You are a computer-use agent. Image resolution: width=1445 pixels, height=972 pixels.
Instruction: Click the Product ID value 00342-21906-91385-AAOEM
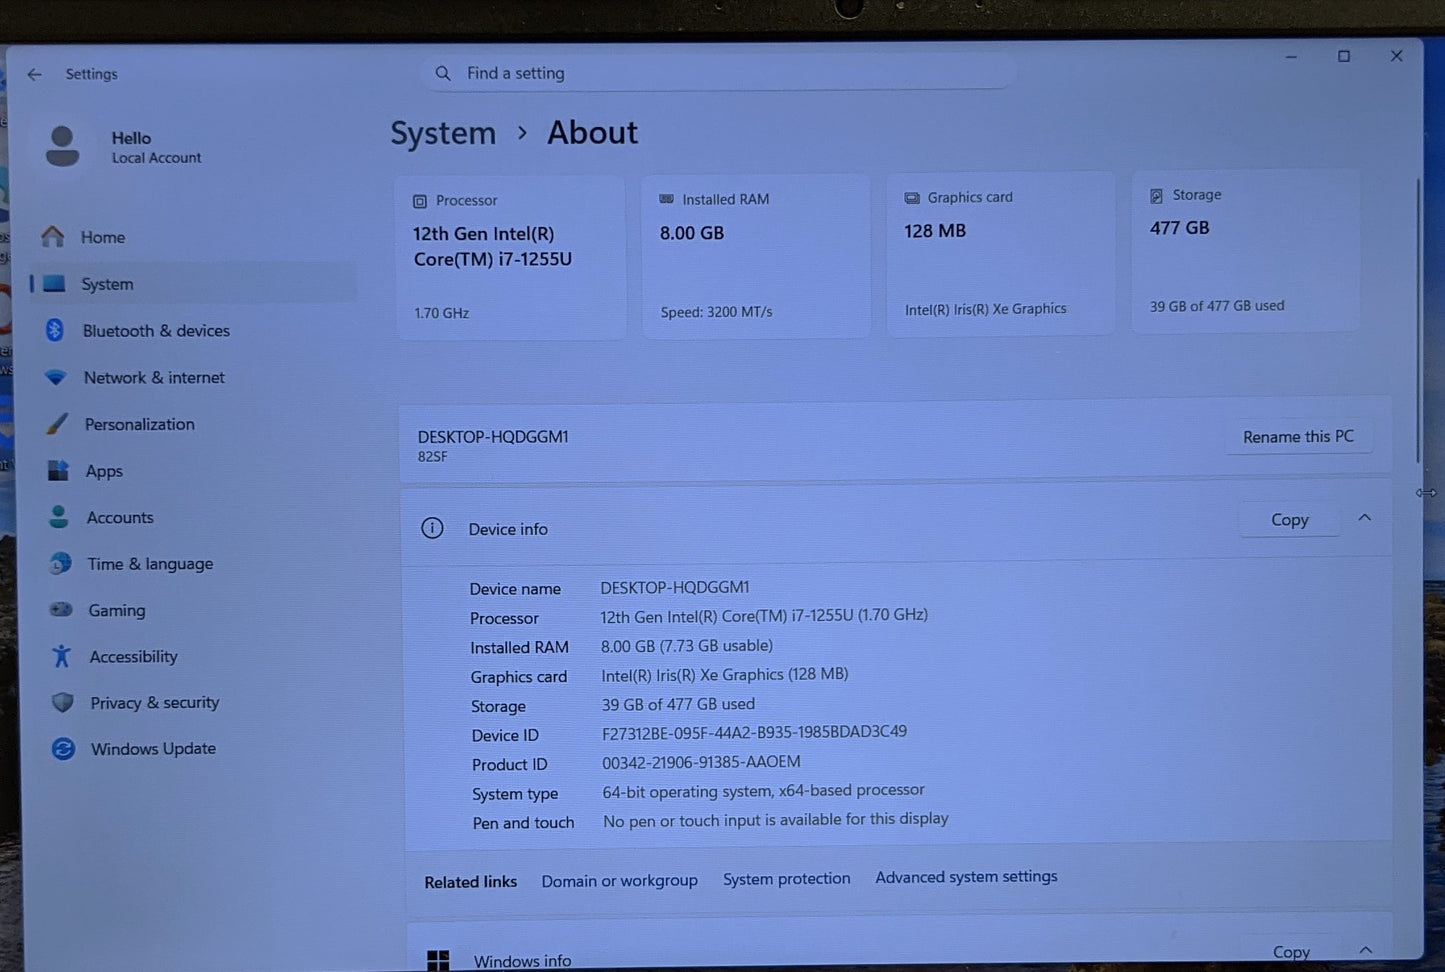[701, 762]
